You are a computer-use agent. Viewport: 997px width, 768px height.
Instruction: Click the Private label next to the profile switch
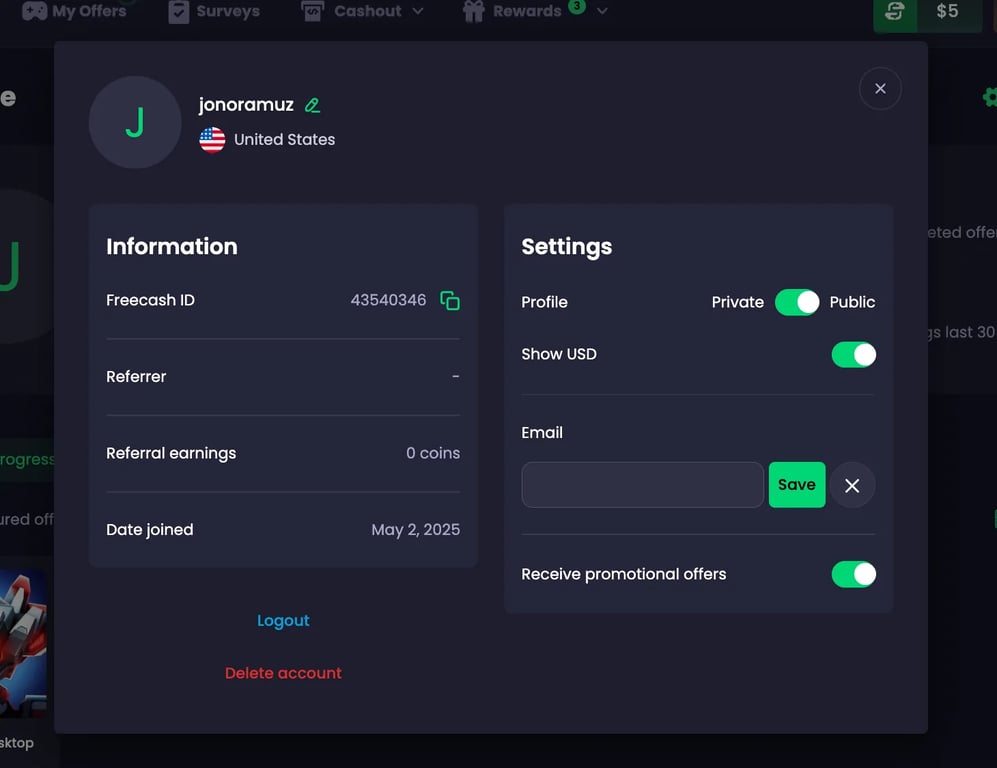[x=738, y=303]
